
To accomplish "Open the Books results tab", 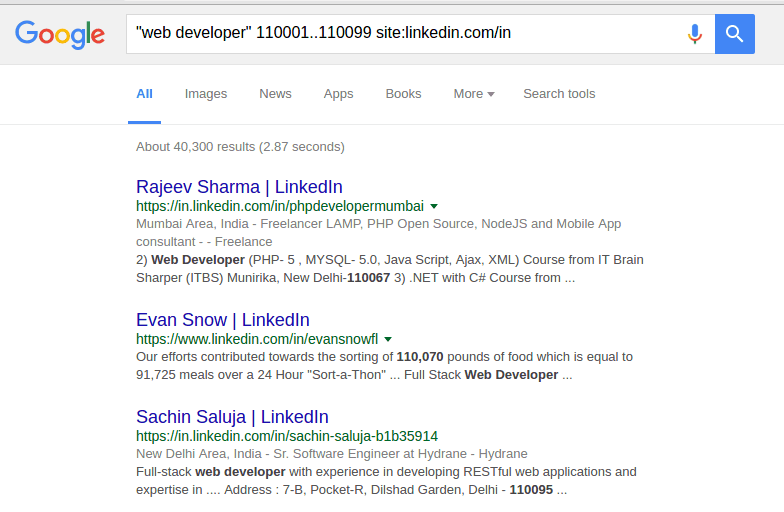I will point(403,94).
